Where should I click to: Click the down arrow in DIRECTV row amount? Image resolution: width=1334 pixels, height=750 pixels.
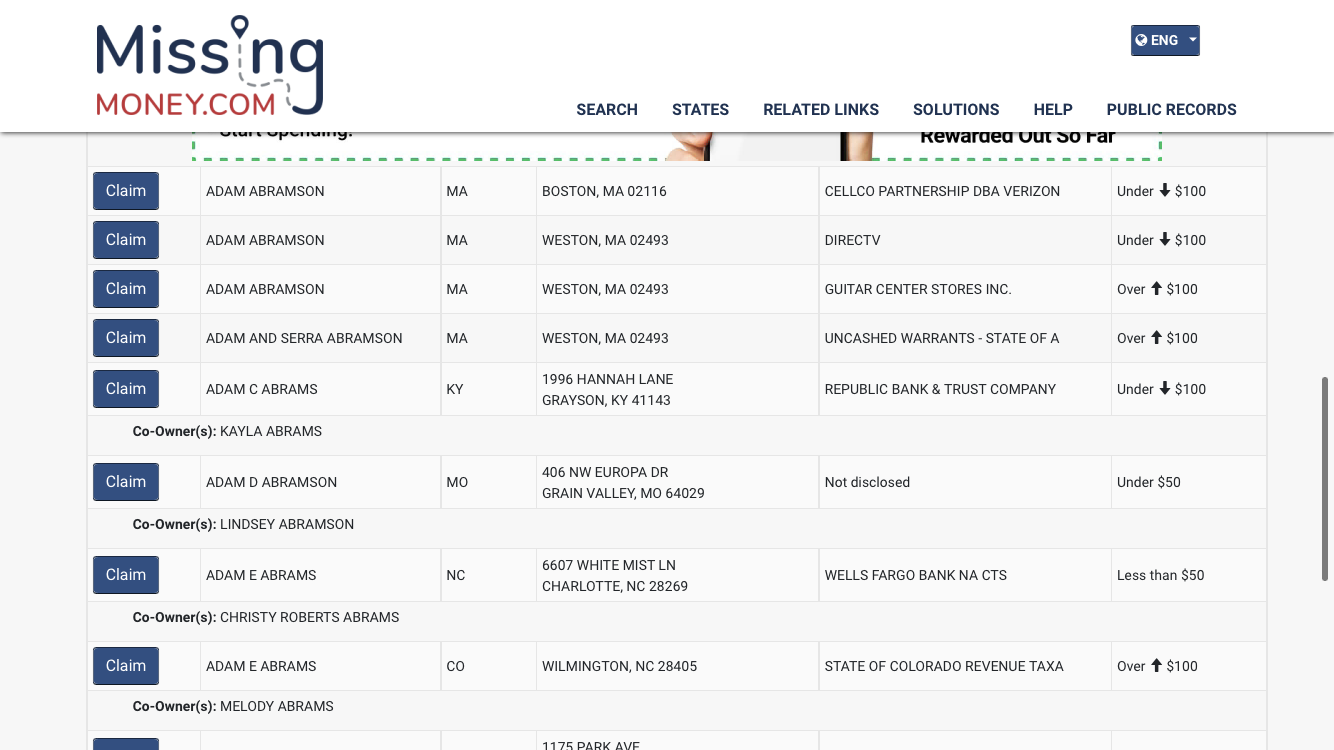pyautogui.click(x=1164, y=239)
